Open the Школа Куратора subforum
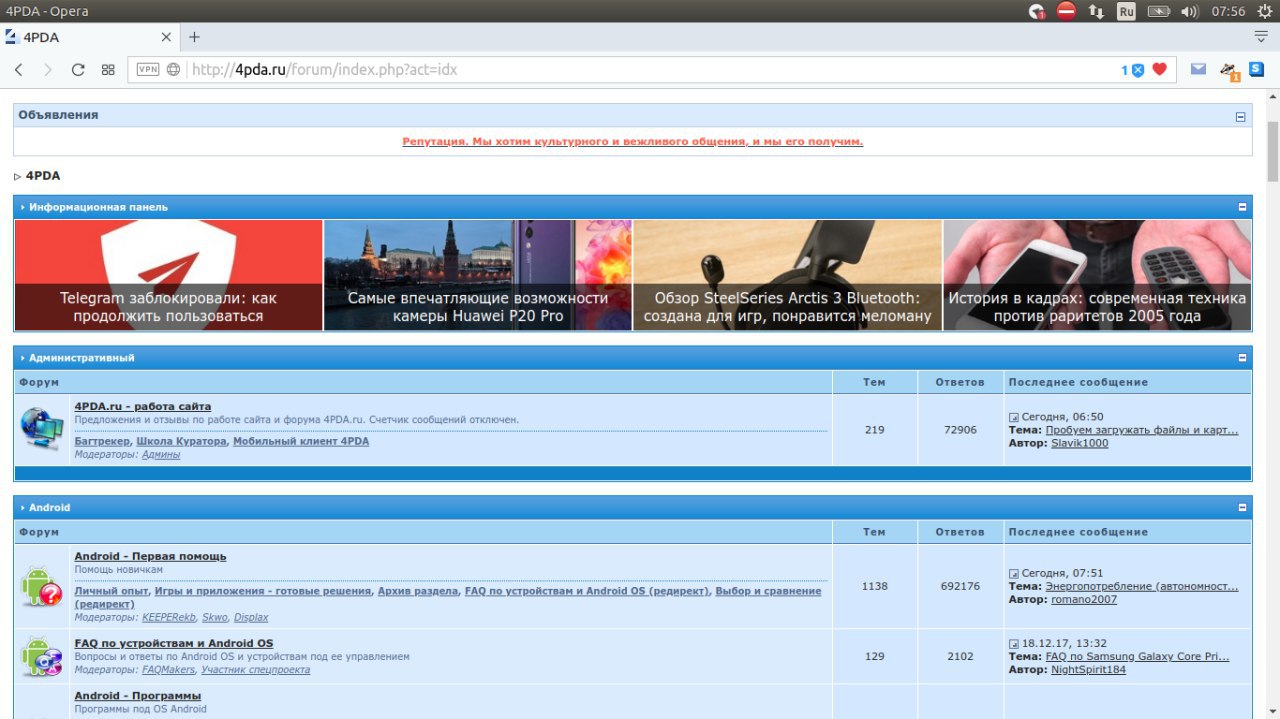This screenshot has width=1280, height=719. pos(181,441)
